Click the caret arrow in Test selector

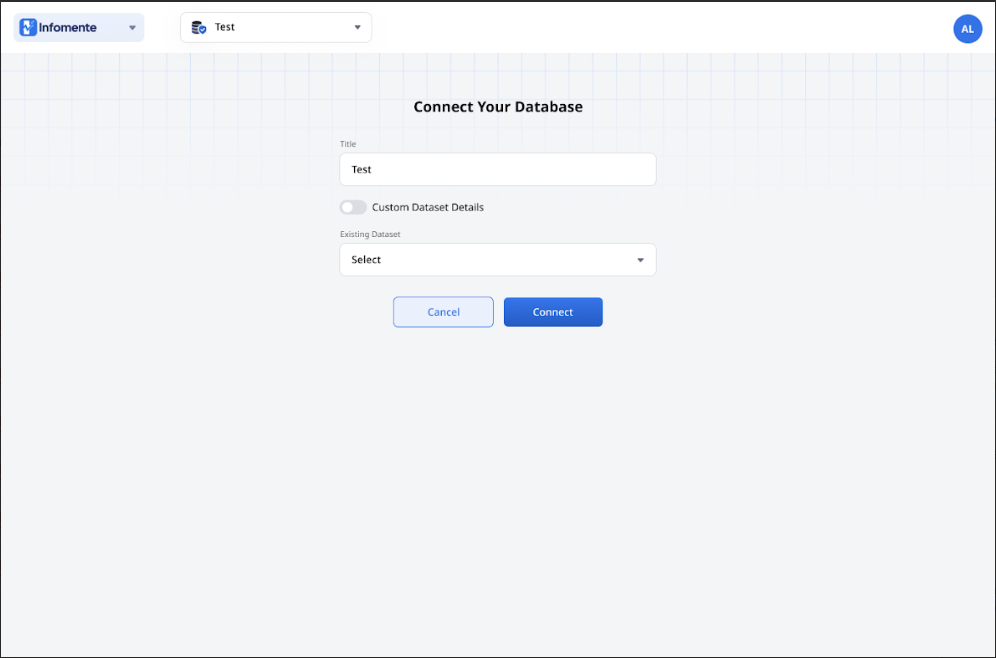coord(357,28)
